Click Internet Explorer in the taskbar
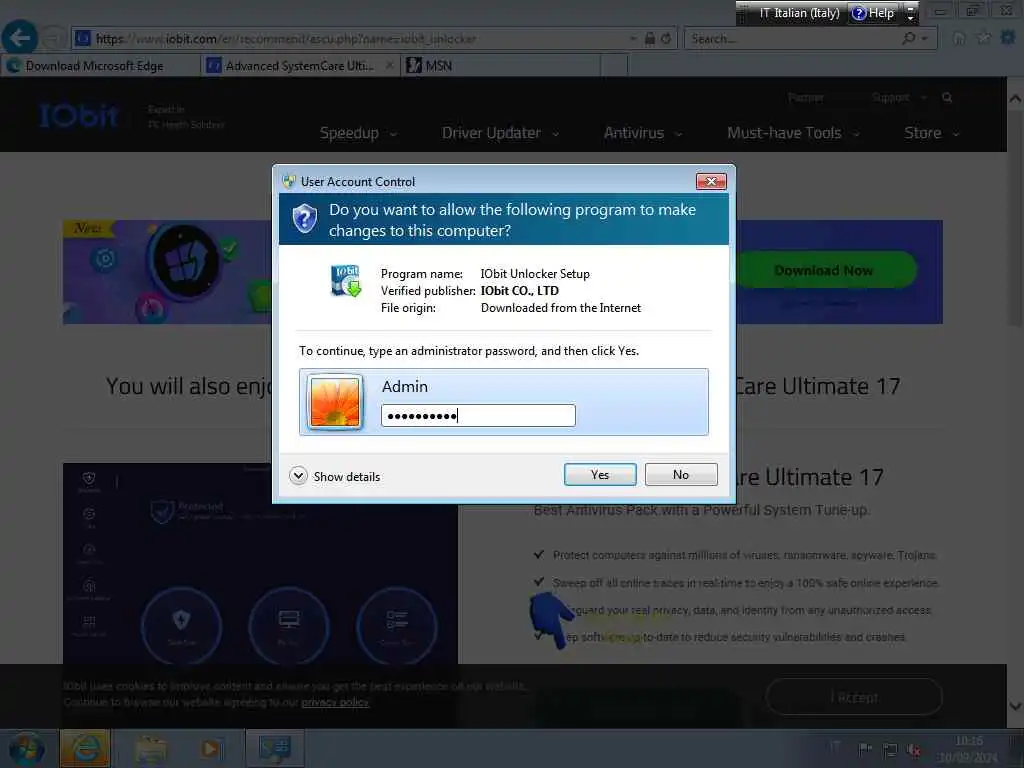Screen dimensions: 1024x768 click(85, 749)
